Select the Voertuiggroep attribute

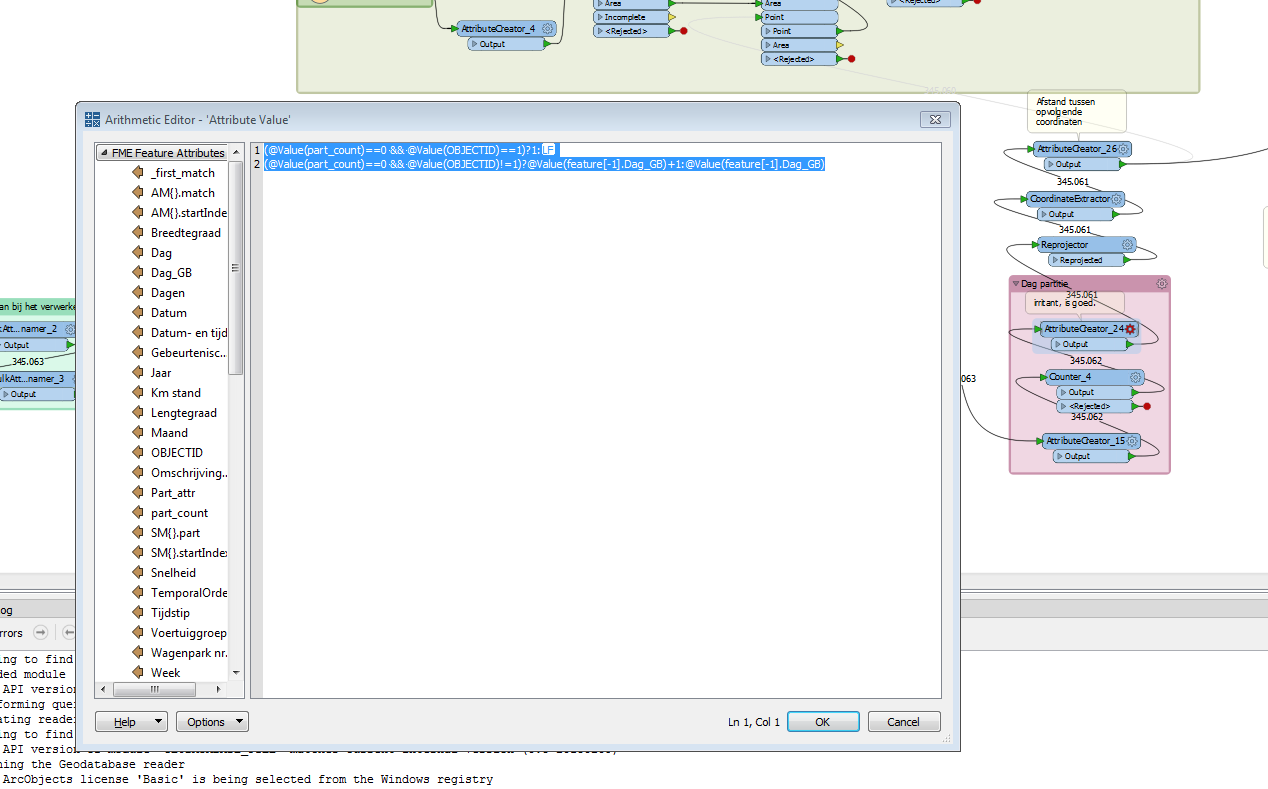coord(188,633)
